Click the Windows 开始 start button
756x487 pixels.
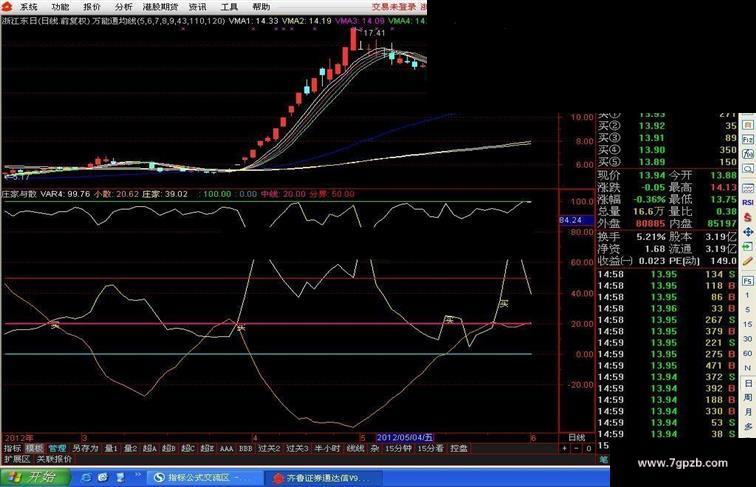click(x=35, y=477)
